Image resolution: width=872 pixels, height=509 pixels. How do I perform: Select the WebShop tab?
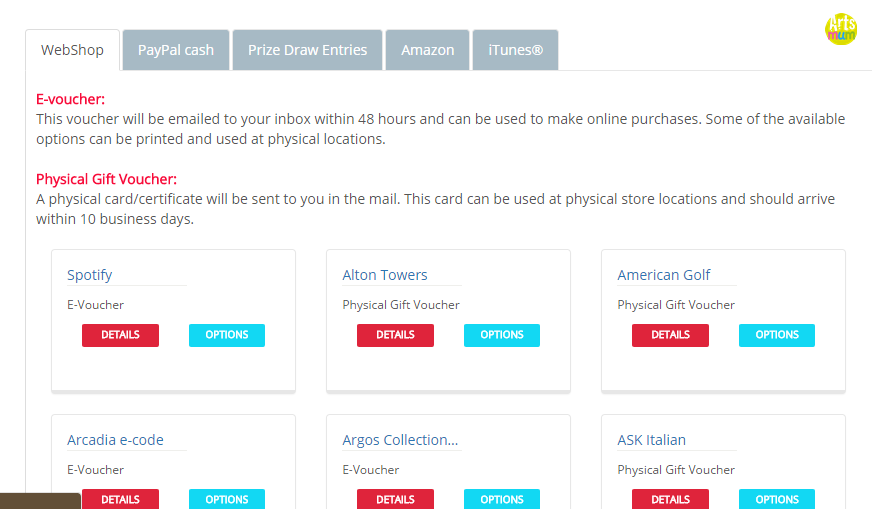tap(72, 50)
